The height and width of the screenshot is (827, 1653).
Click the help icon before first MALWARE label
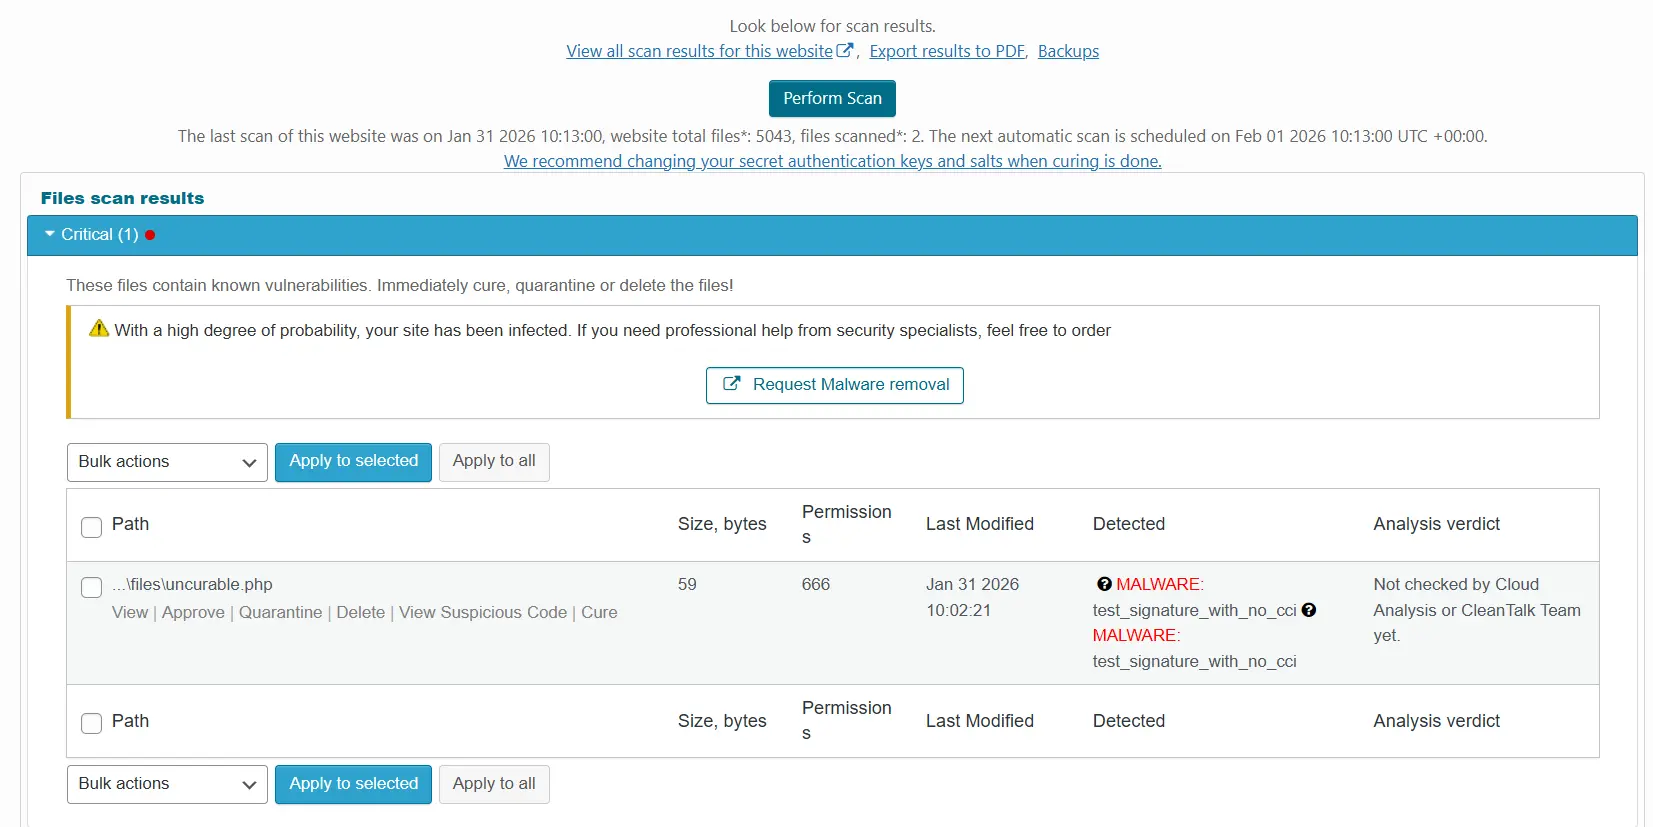point(1104,585)
